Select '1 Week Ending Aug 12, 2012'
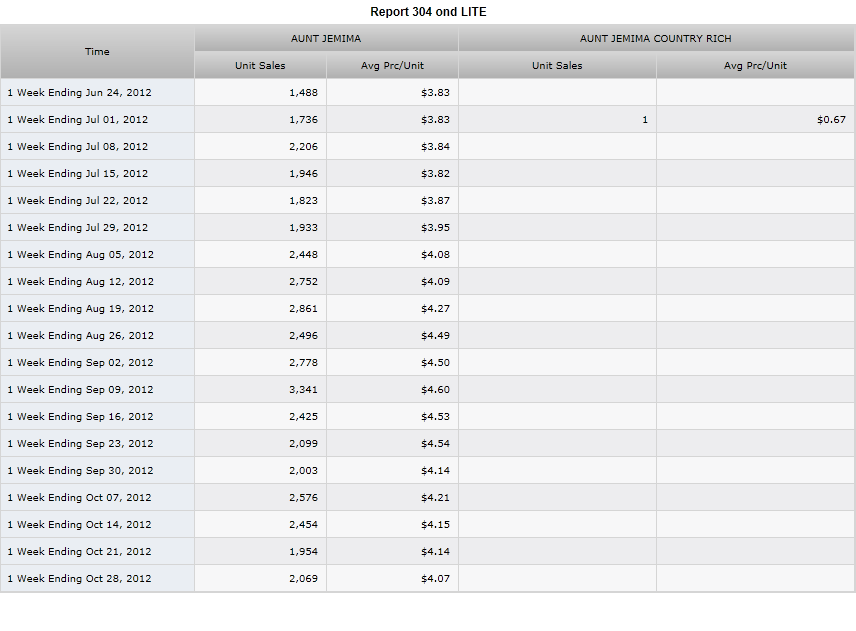This screenshot has width=856, height=631. 97,282
